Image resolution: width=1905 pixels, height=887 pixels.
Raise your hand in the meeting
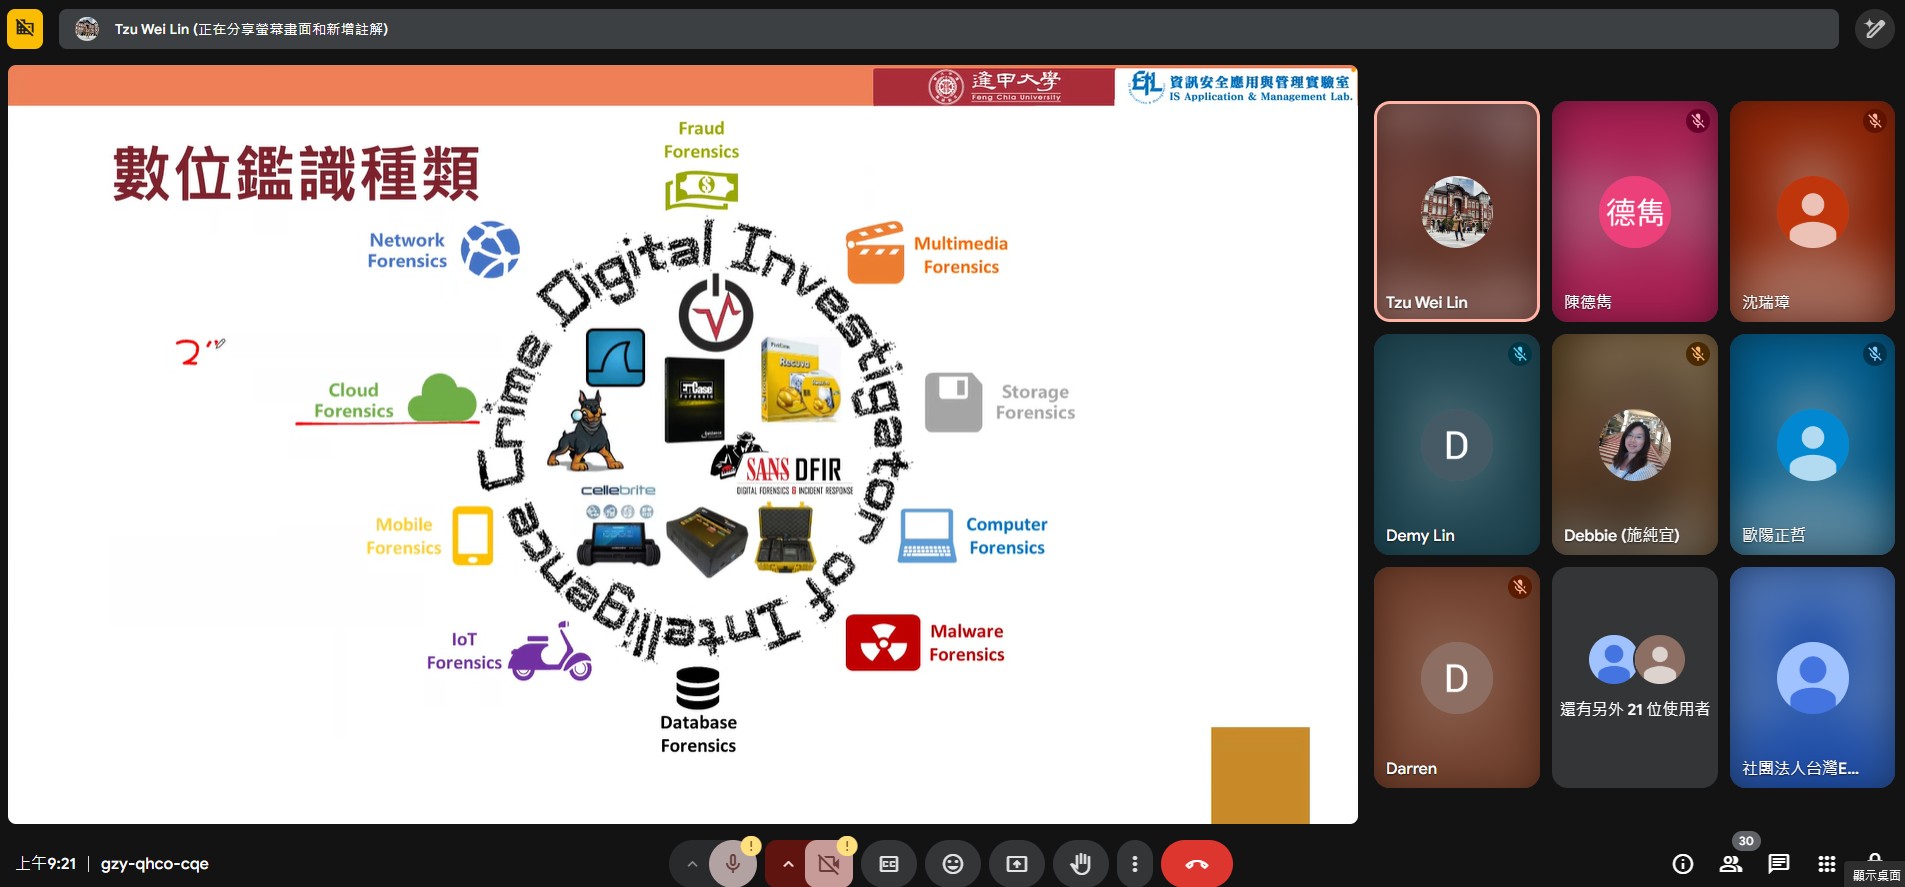click(1080, 864)
